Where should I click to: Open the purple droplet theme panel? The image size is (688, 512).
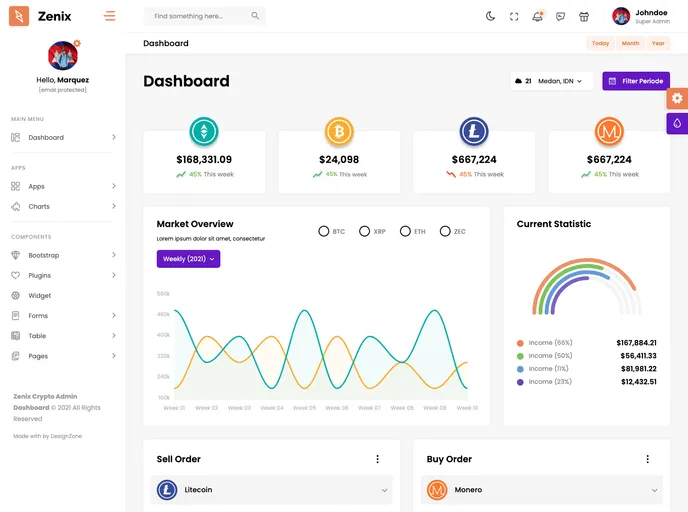pyautogui.click(x=677, y=123)
